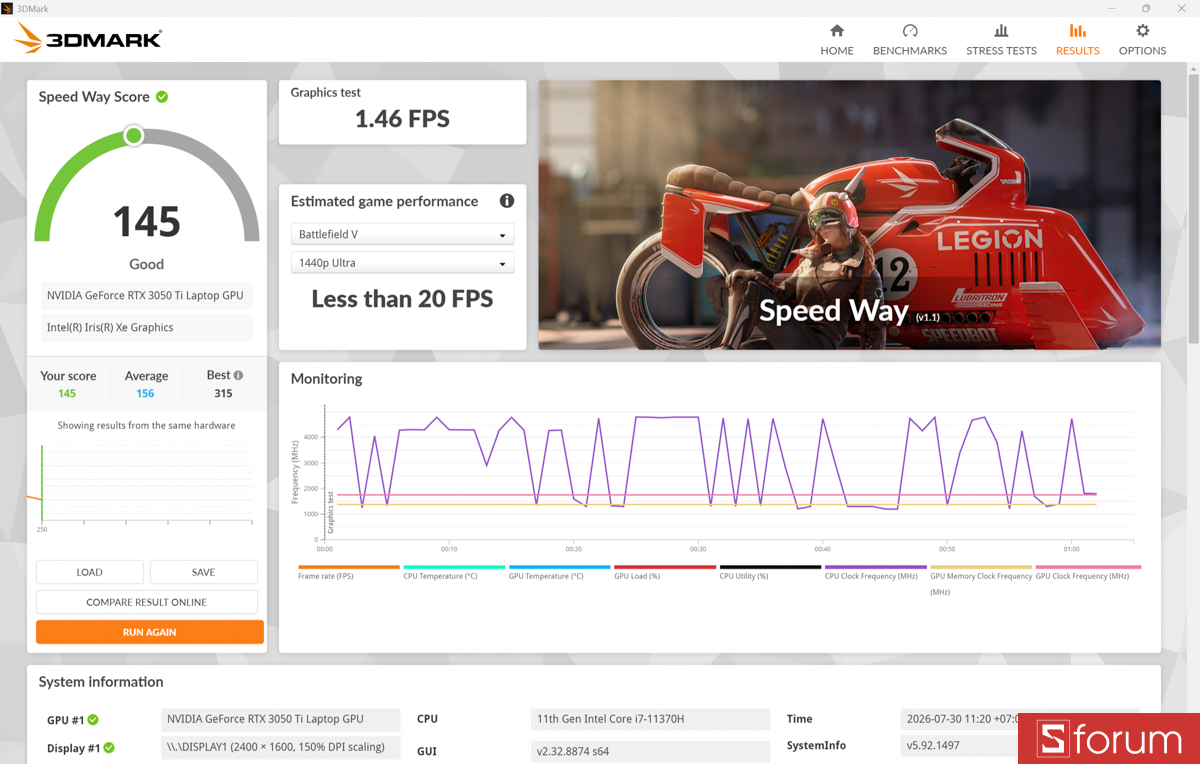Screen dimensions: 1200x764
Task: Open estimated game performance info icon
Action: 507,201
